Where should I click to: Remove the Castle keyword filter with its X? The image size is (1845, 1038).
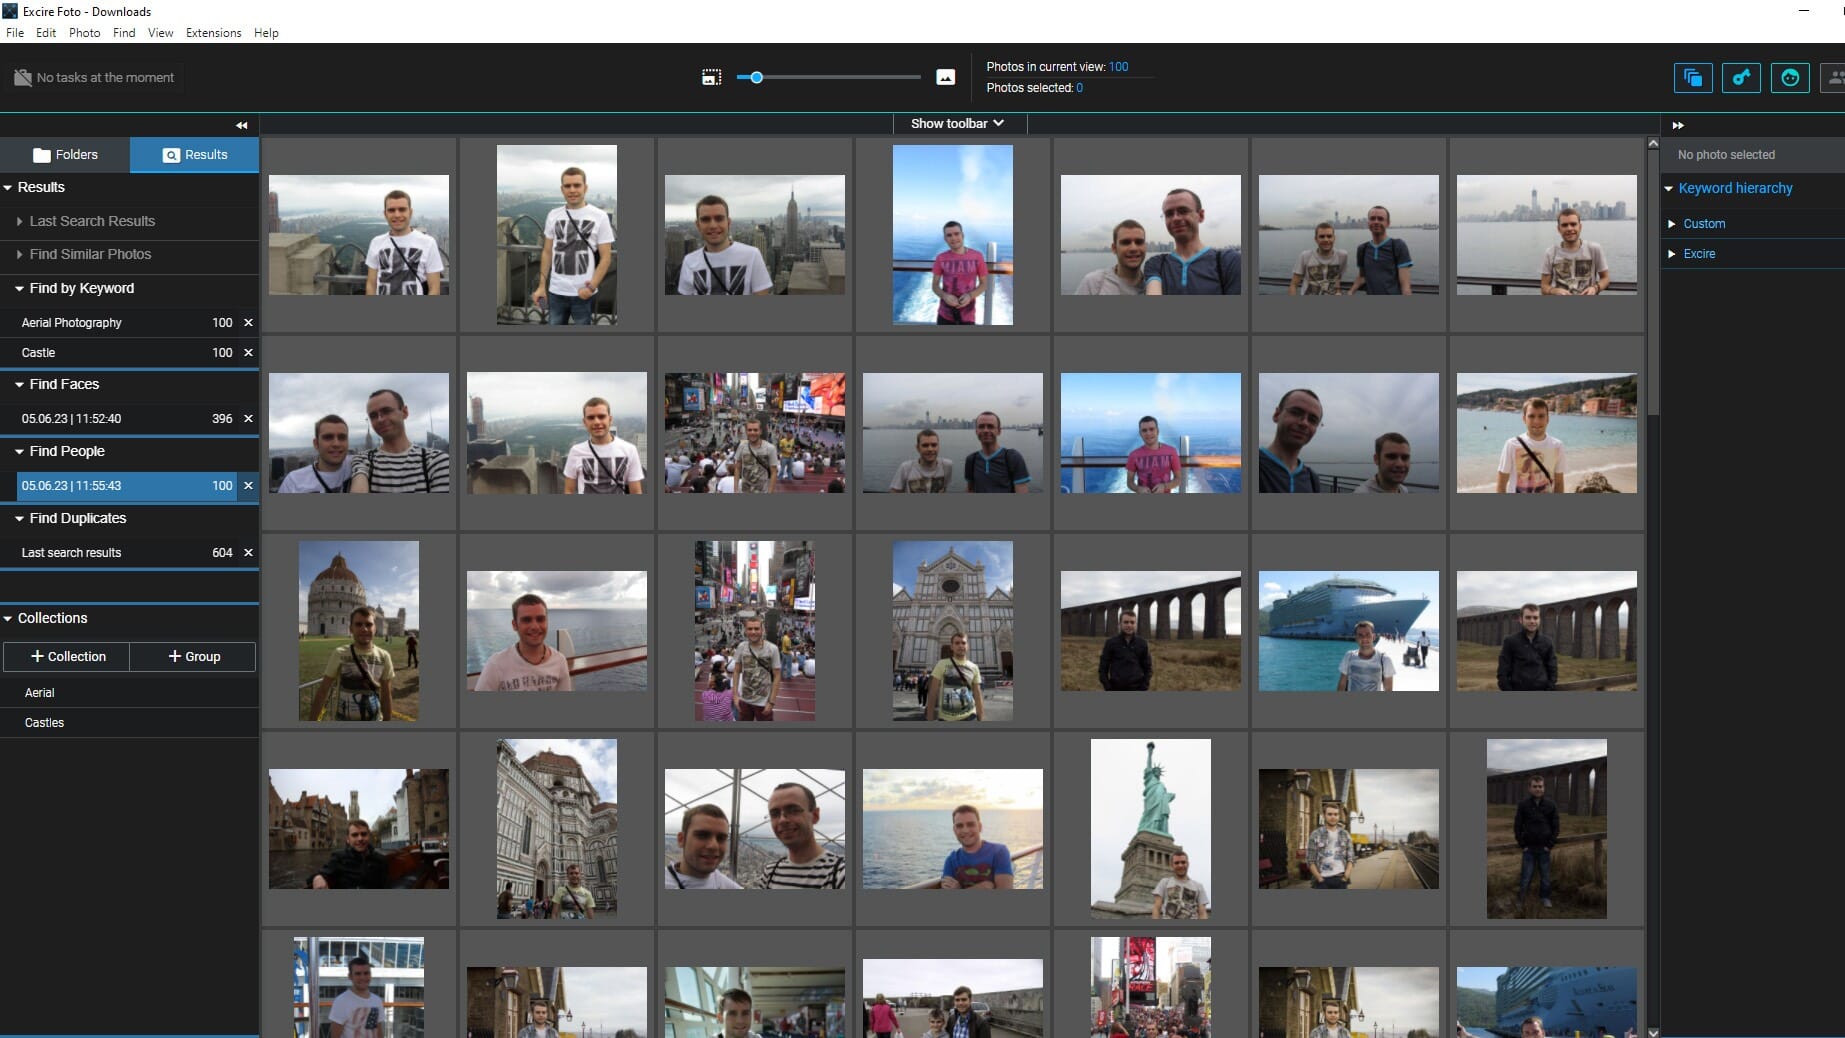pos(247,352)
